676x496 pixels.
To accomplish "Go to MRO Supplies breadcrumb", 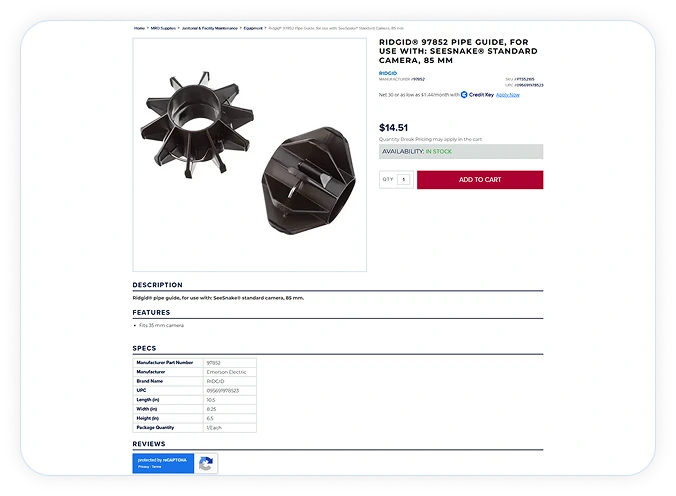I will coord(163,28).
